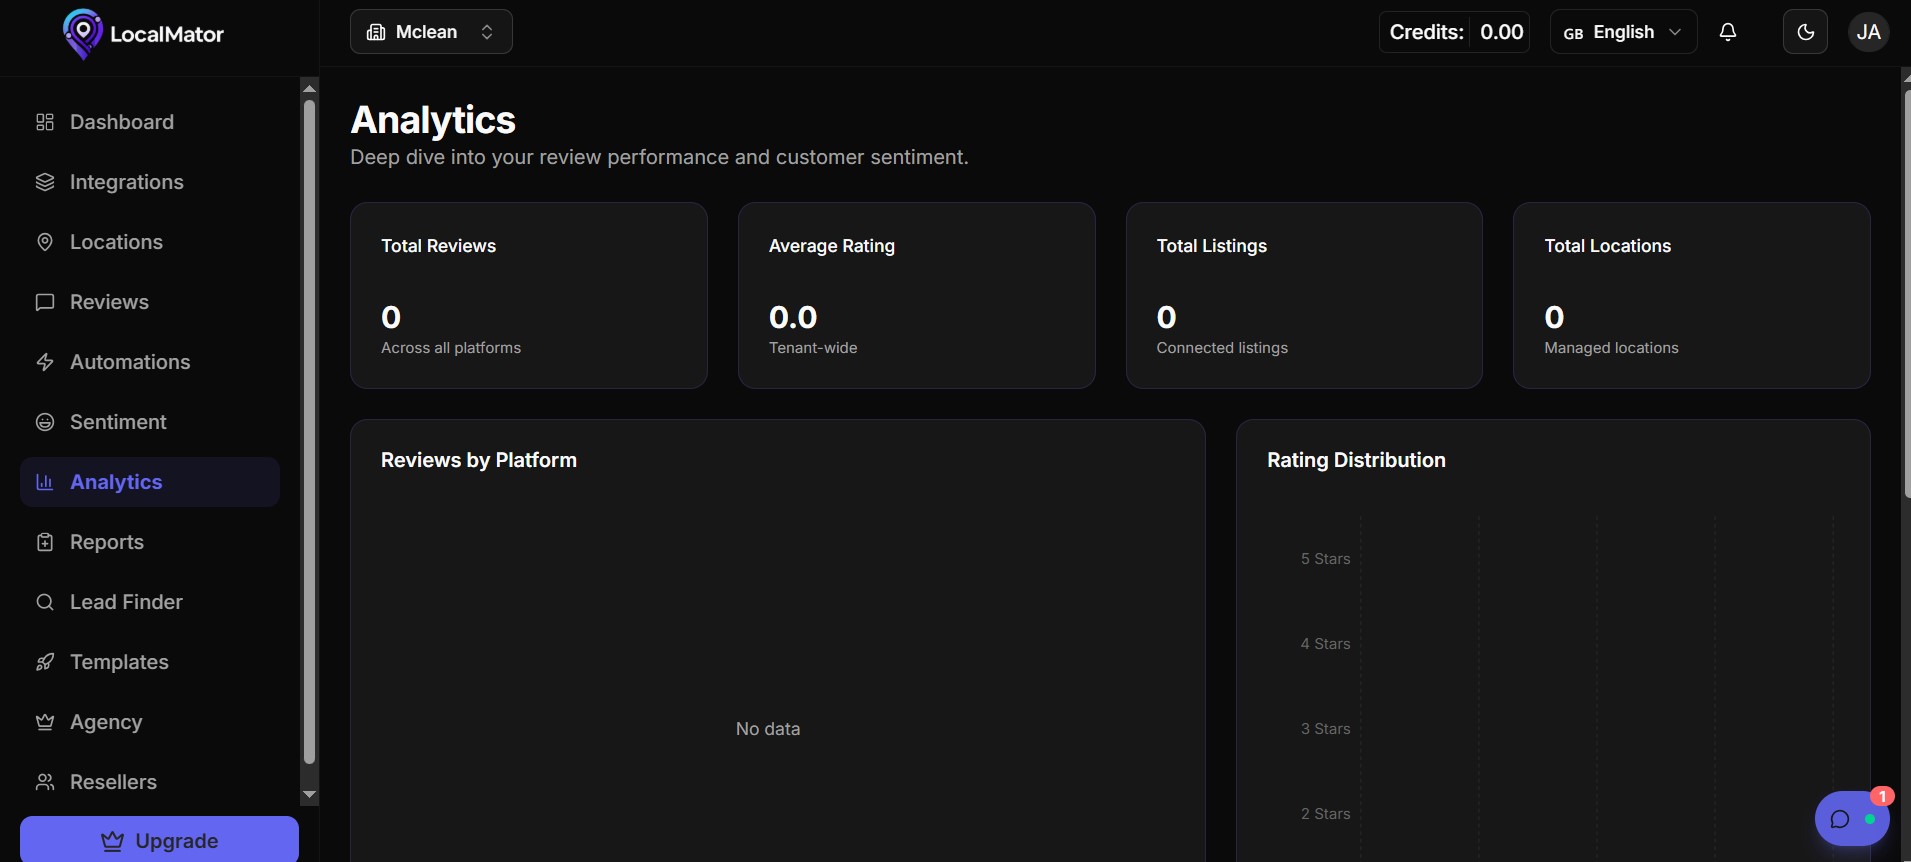Click the Total Reviews card

click(529, 295)
